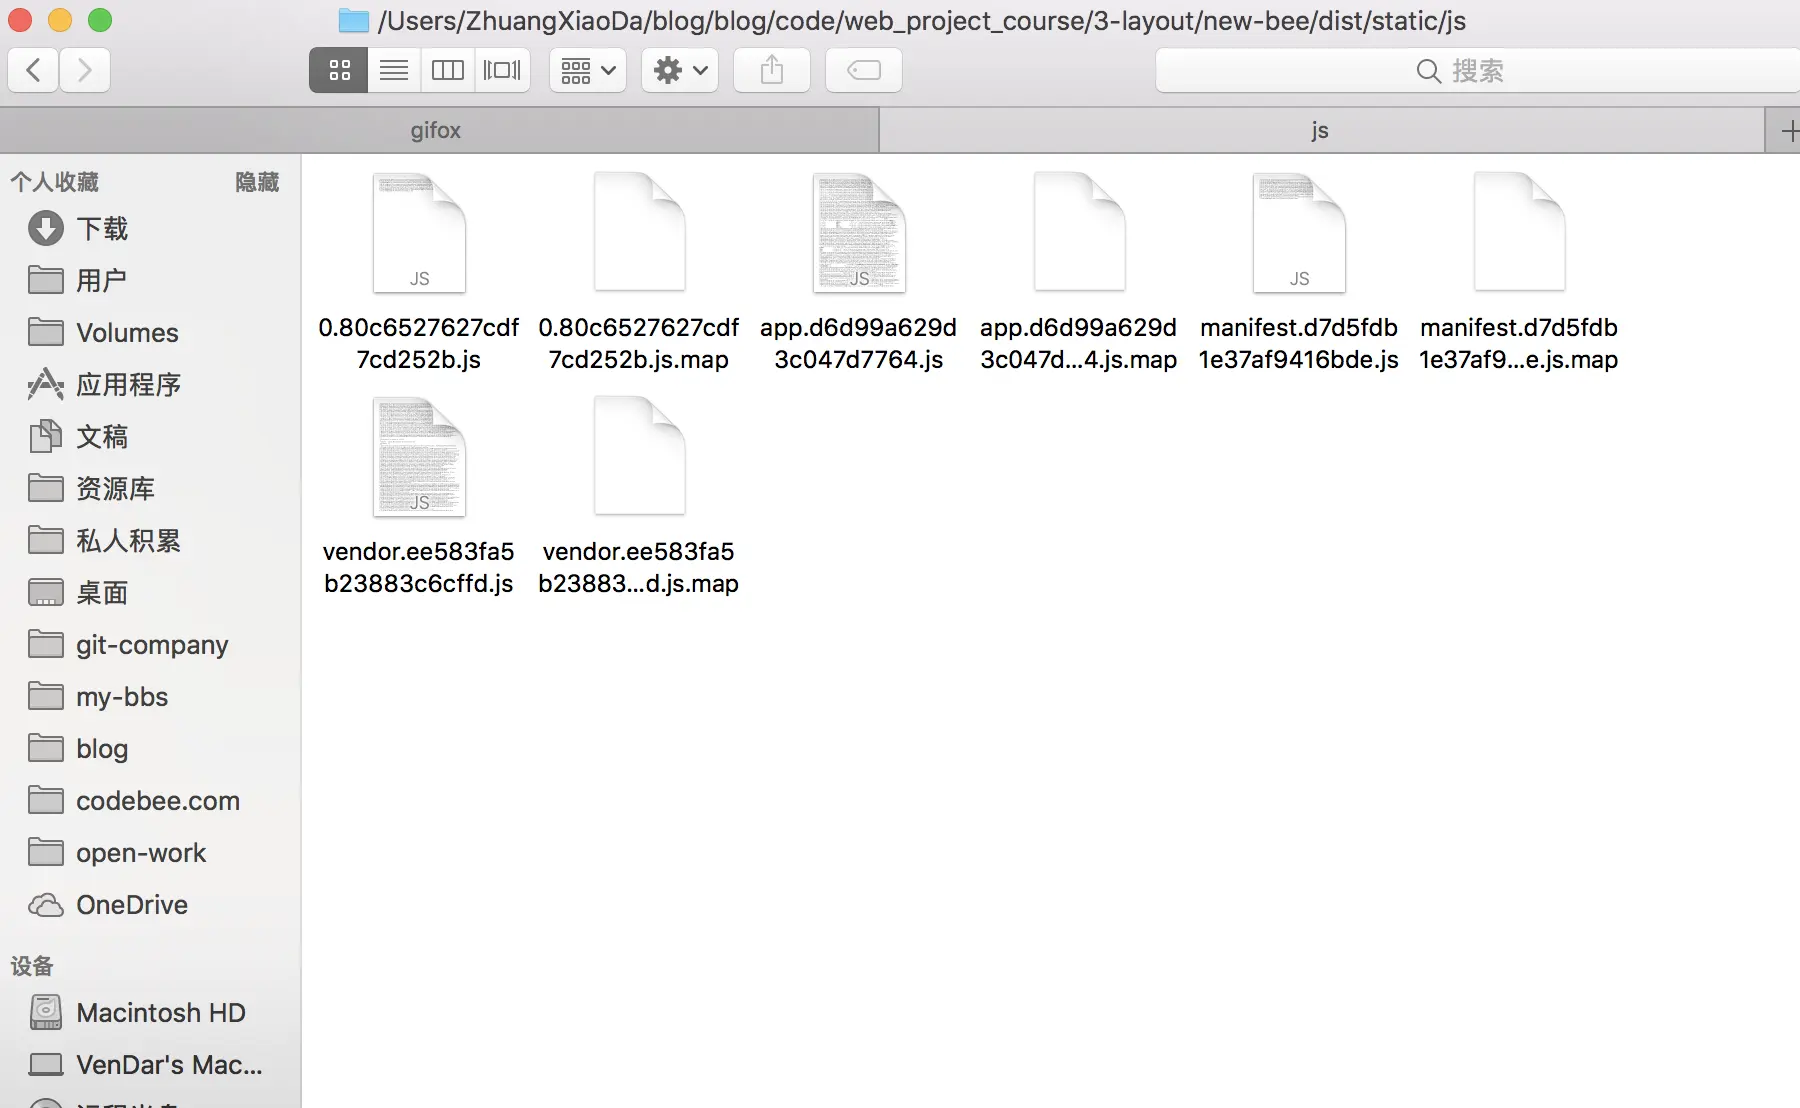
Task: Open my-bbs in the sidebar
Action: (x=150, y=697)
